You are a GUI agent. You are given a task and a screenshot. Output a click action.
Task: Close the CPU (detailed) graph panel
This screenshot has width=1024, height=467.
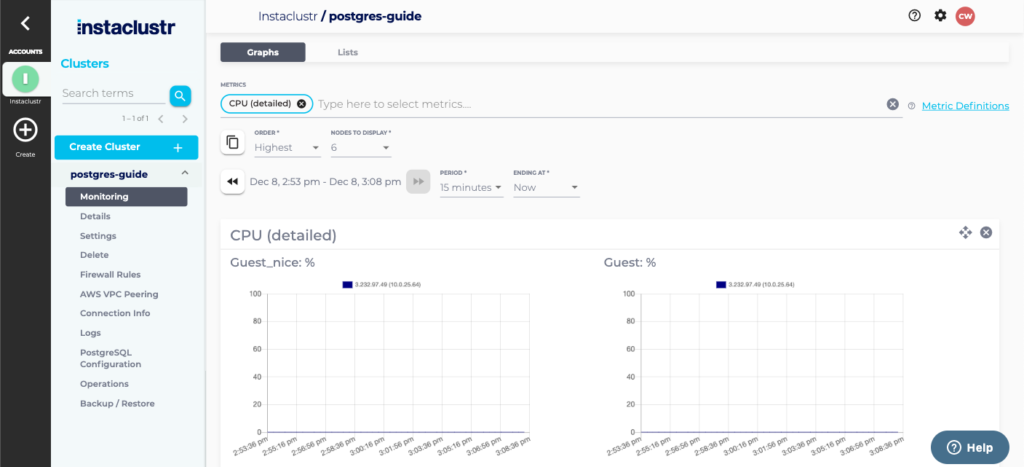(x=986, y=233)
